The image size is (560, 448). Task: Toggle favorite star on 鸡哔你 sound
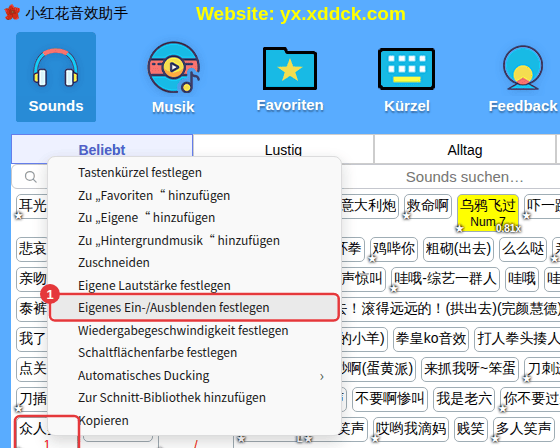[x=372, y=258]
